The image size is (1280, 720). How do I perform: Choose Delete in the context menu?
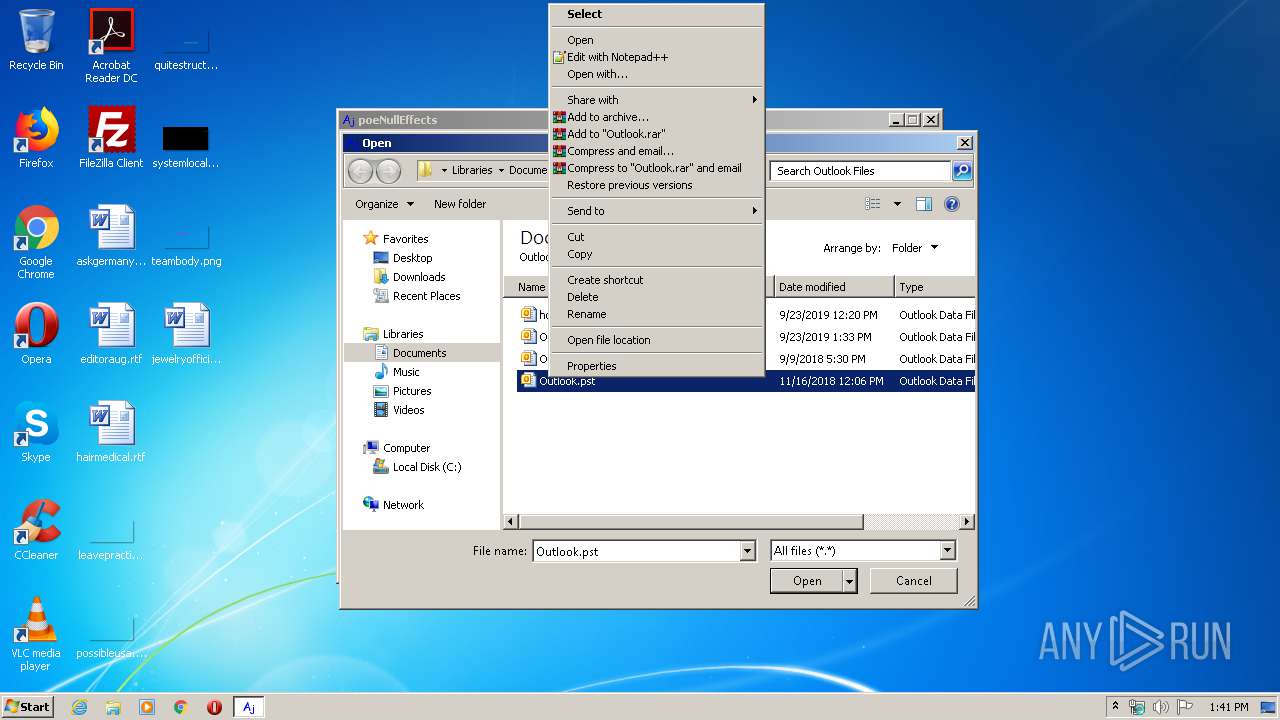657,297
